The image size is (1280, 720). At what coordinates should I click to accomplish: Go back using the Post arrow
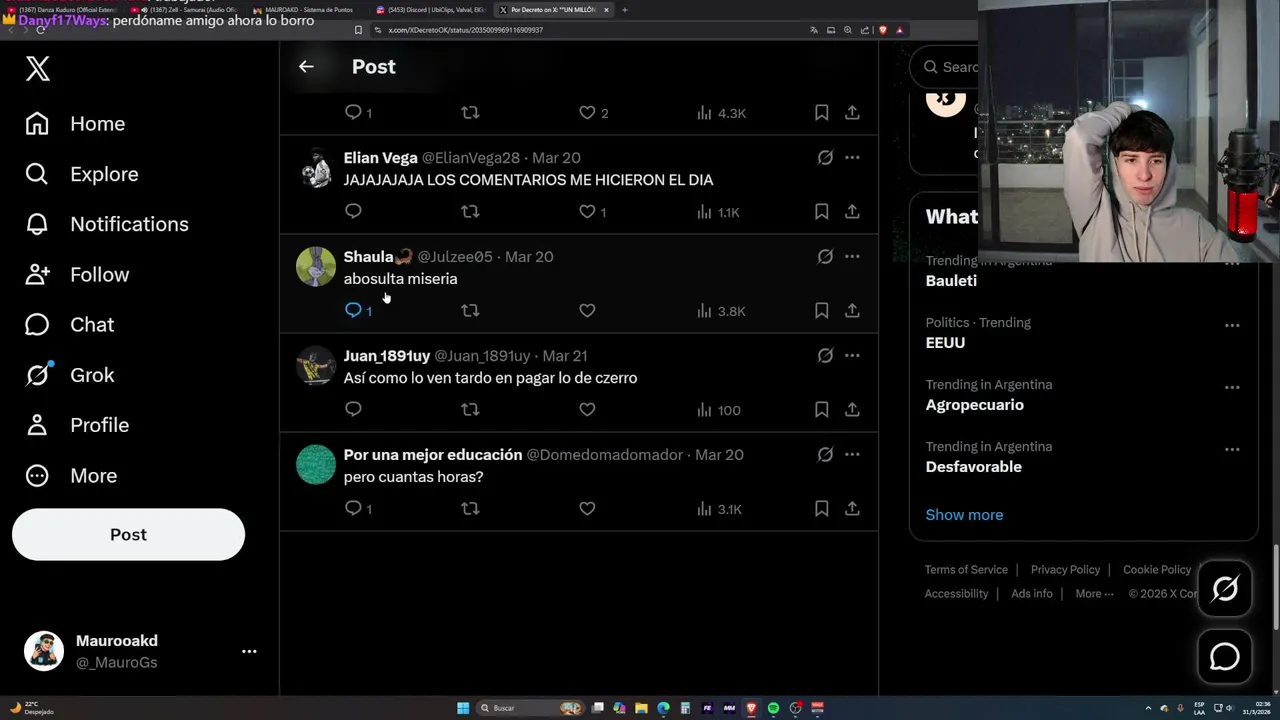[306, 66]
